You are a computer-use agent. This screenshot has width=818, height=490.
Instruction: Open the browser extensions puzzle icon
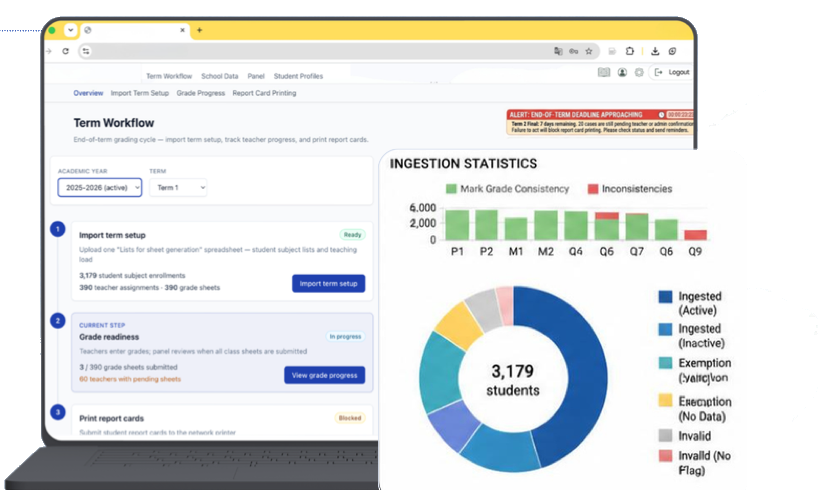click(x=630, y=51)
